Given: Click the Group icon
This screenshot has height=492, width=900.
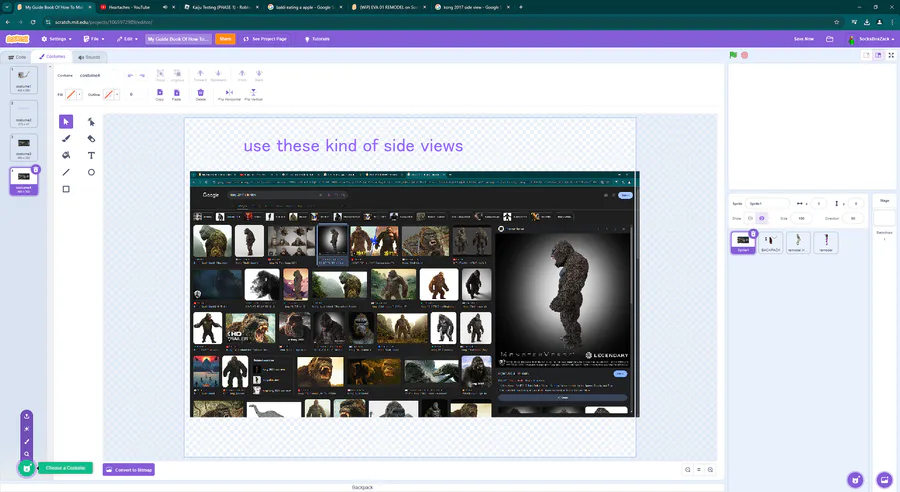Looking at the screenshot, I should [160, 75].
